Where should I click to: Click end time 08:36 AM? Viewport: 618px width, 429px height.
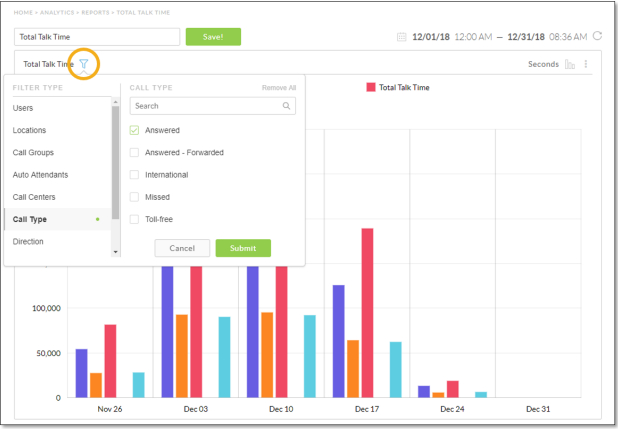coord(568,37)
